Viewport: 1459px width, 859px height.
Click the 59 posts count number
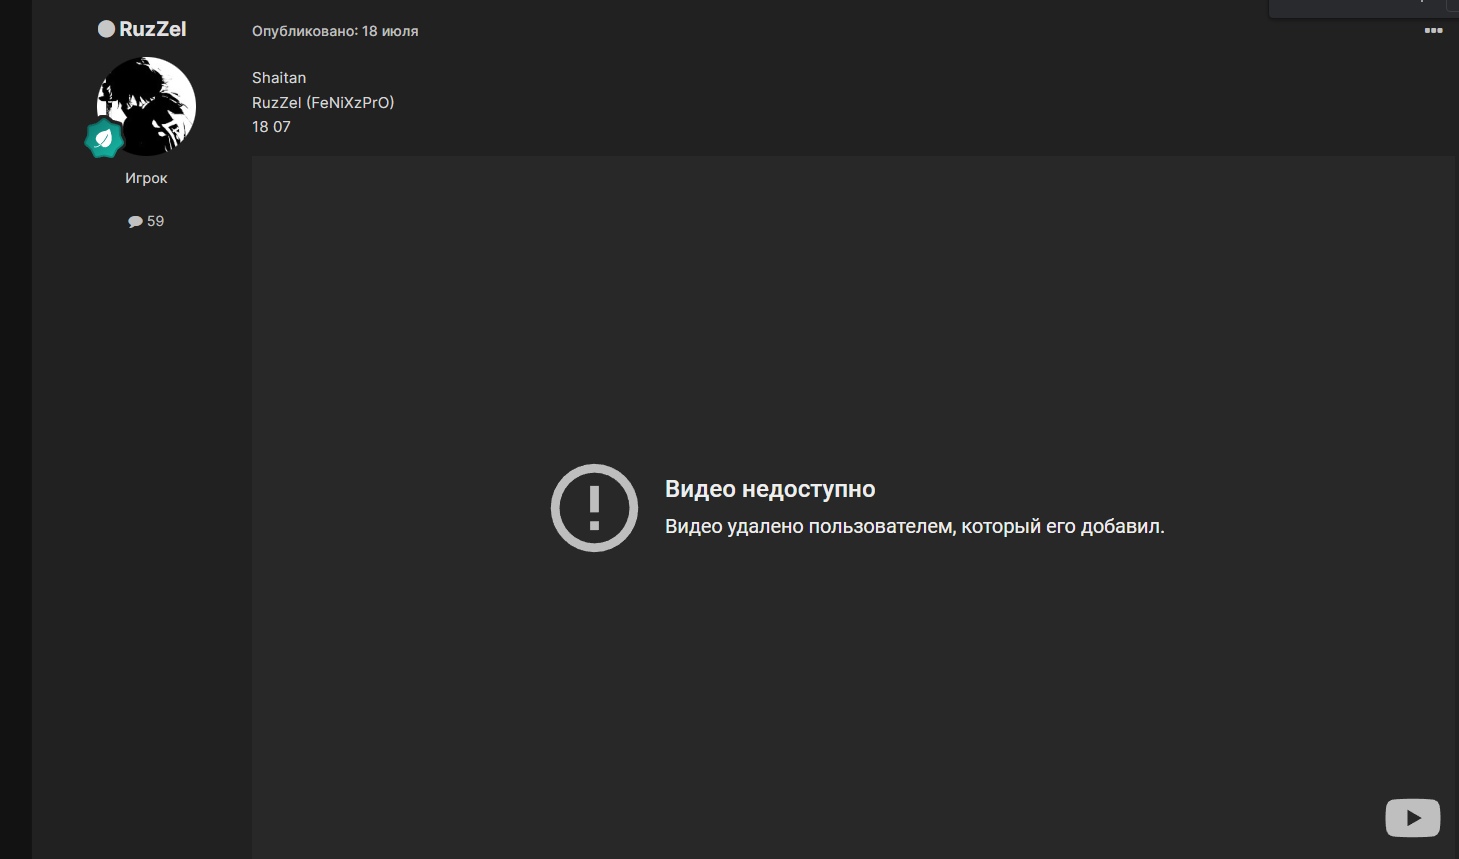point(156,221)
